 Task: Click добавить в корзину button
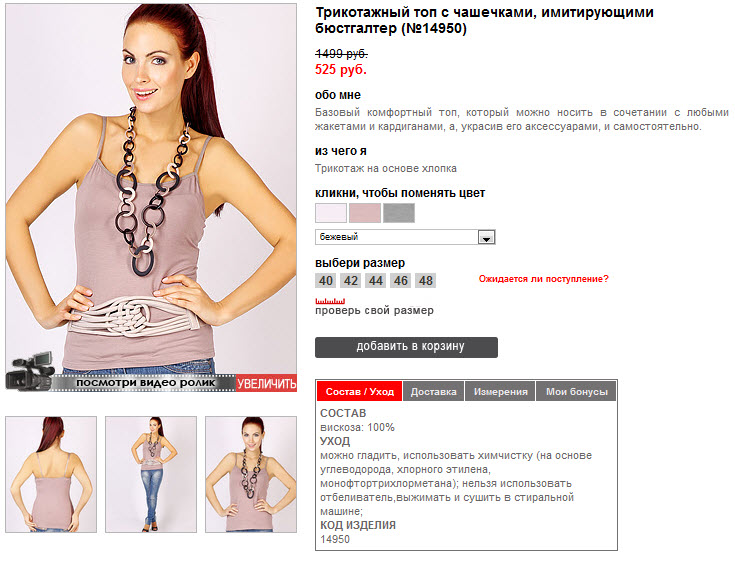coord(406,347)
